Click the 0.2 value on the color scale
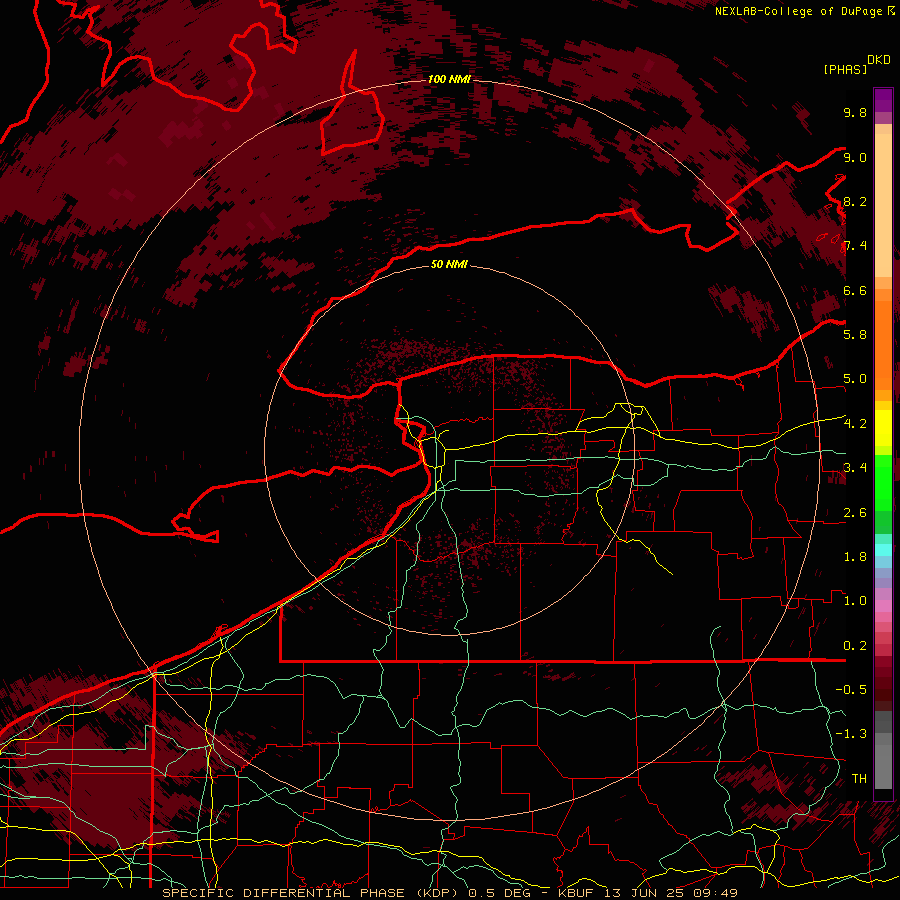This screenshot has width=900, height=900. click(855, 645)
